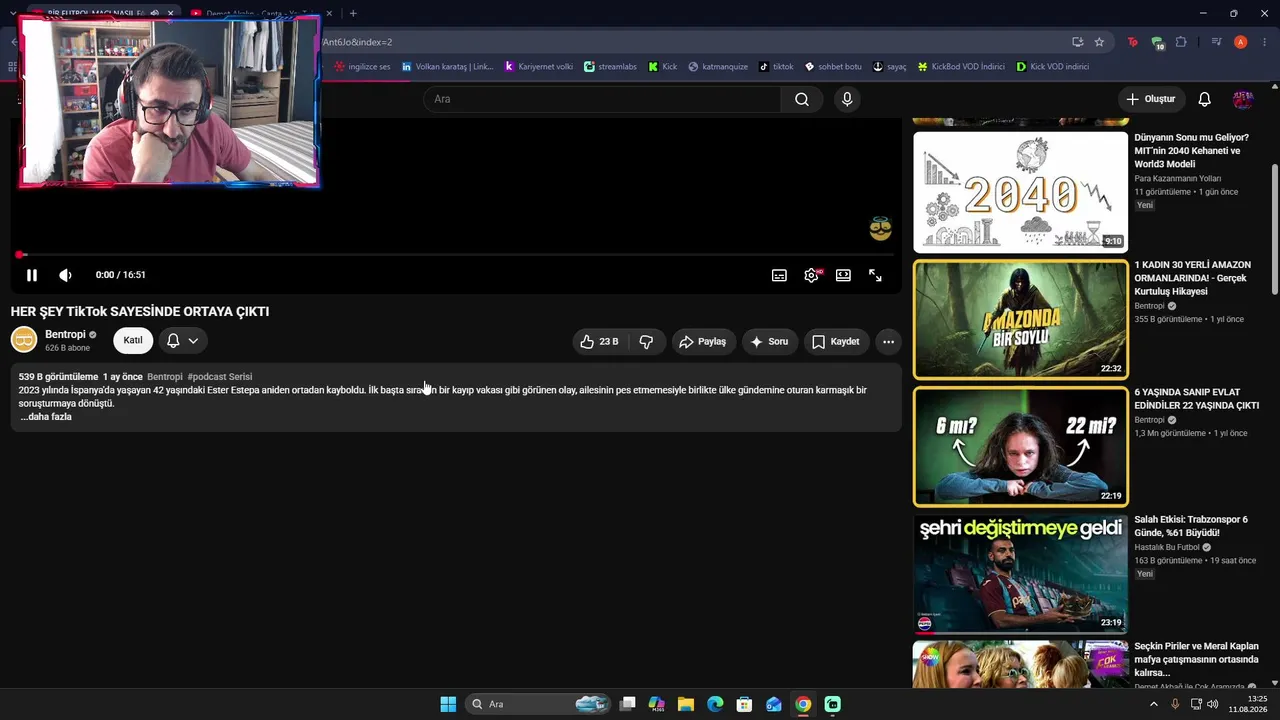Expand the notification bell dropdown
The width and height of the screenshot is (1280, 720).
point(182,340)
